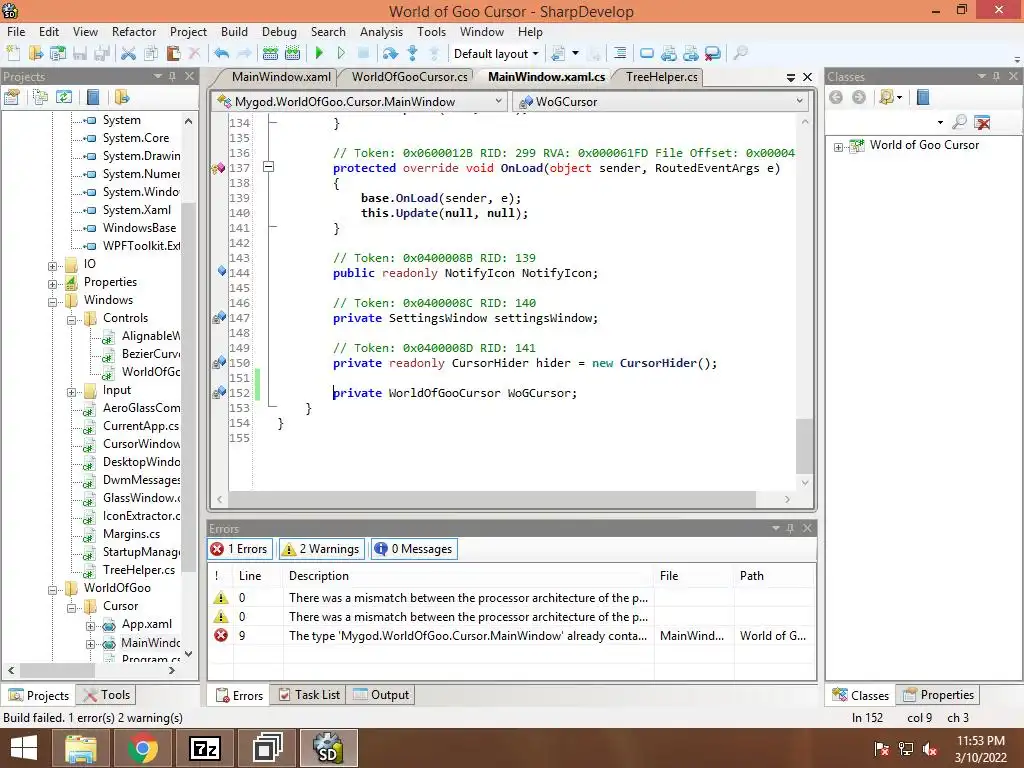The image size is (1024, 768).
Task: Toggle the 0 Messages filter button
Action: point(414,549)
